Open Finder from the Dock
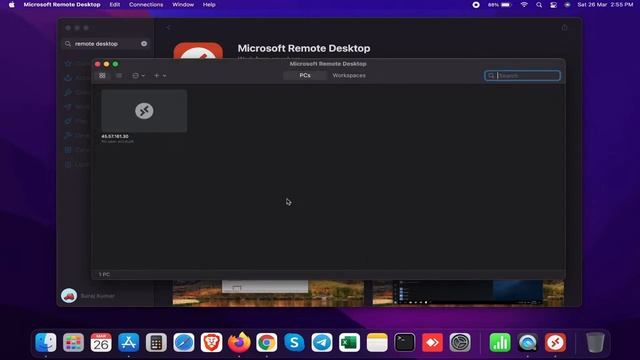This screenshot has height=360, width=640. coord(46,342)
